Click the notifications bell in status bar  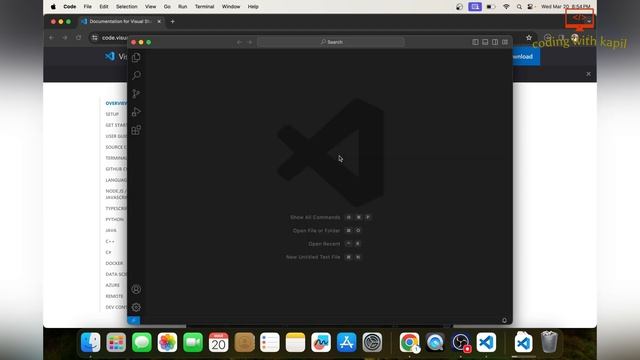[x=504, y=320]
